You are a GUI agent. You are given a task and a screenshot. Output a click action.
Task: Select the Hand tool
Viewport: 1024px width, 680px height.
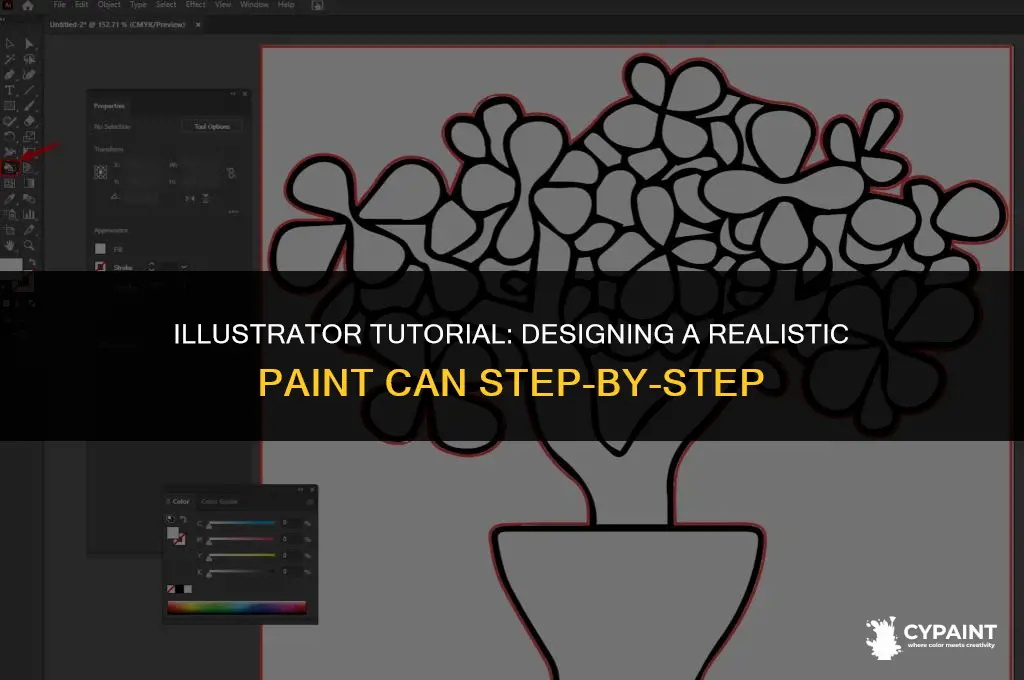point(10,246)
